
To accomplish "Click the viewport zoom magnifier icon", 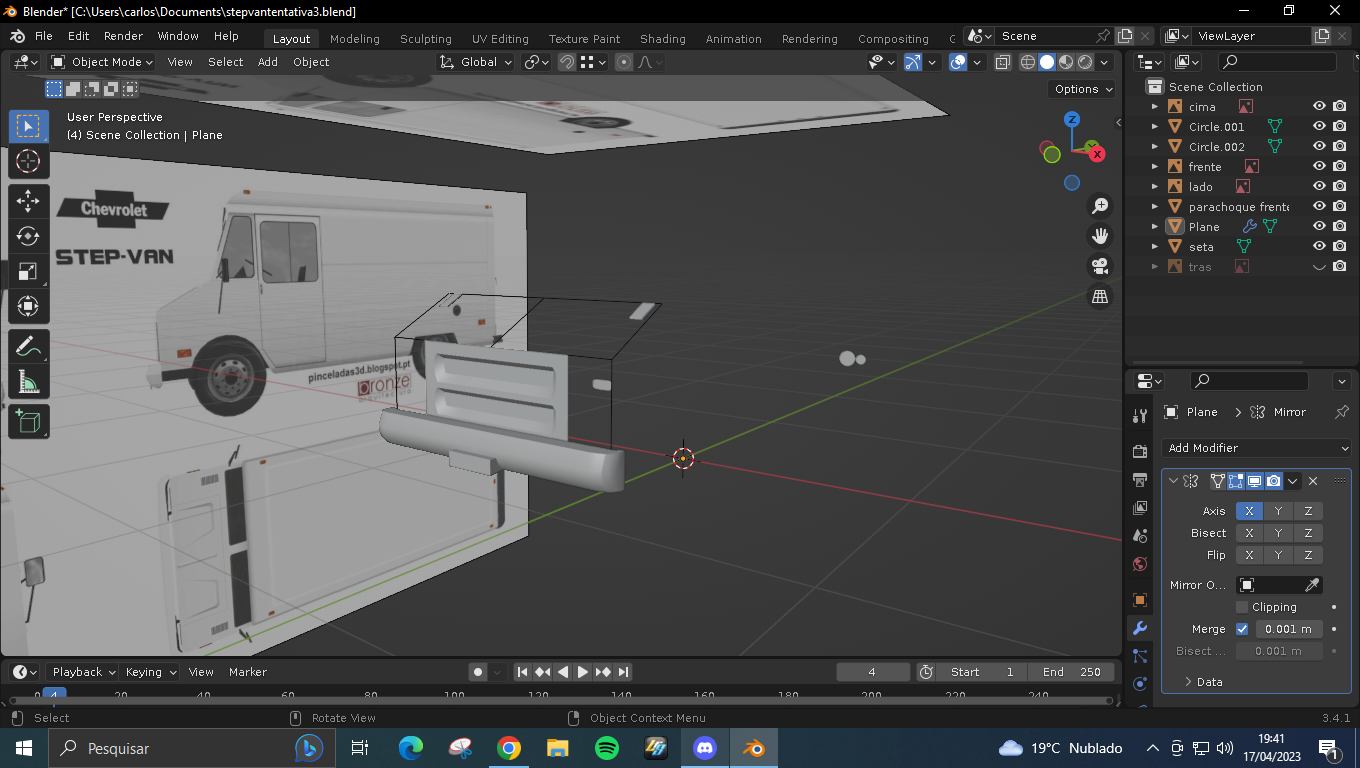I will tap(1100, 206).
